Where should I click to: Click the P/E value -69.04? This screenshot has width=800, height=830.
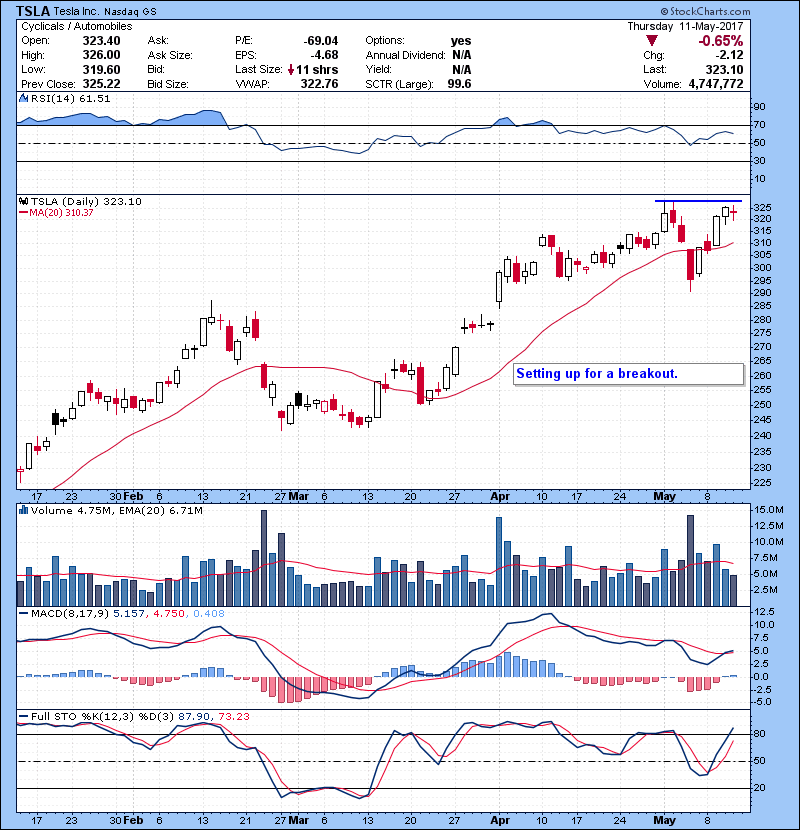pyautogui.click(x=320, y=41)
